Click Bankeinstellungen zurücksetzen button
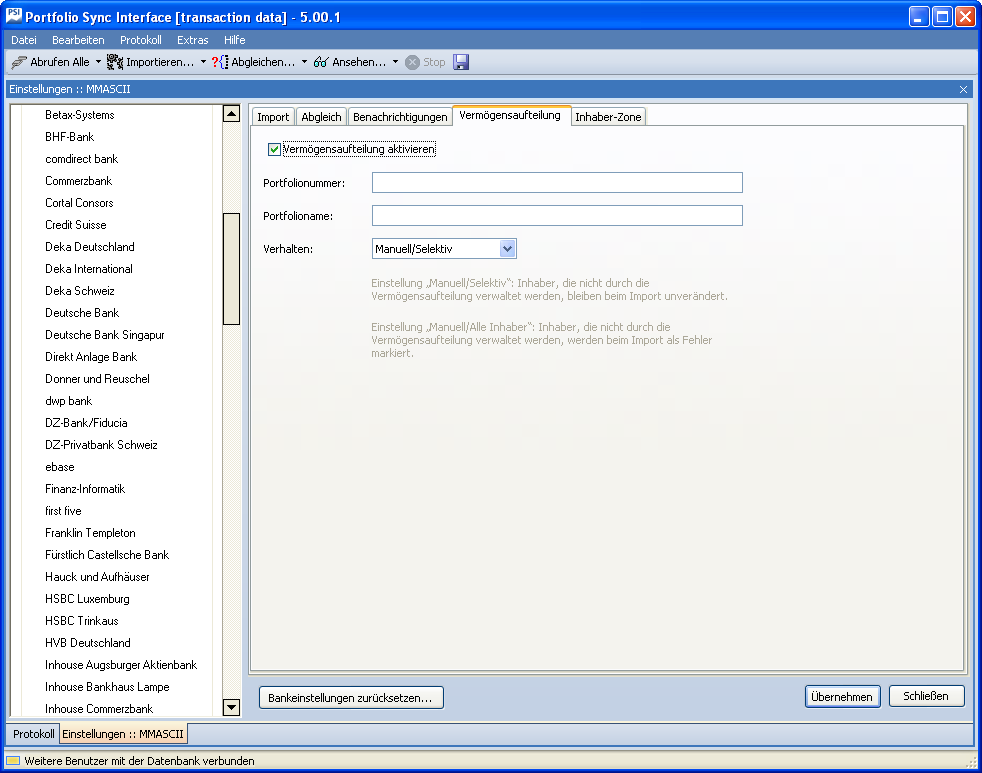 coord(351,698)
